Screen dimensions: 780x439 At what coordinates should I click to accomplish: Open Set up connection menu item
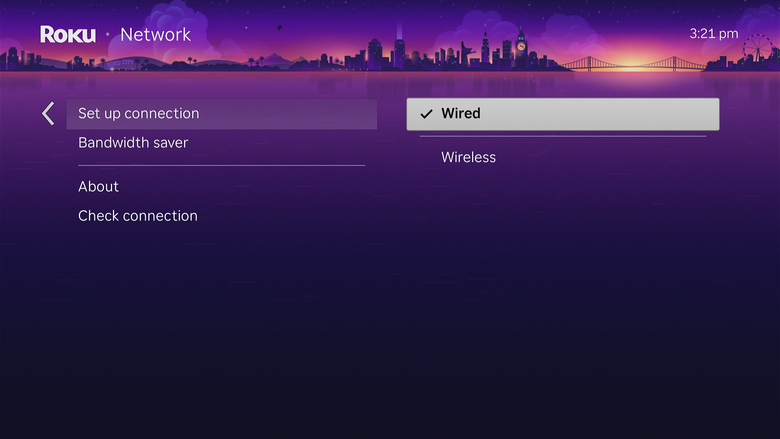point(222,114)
